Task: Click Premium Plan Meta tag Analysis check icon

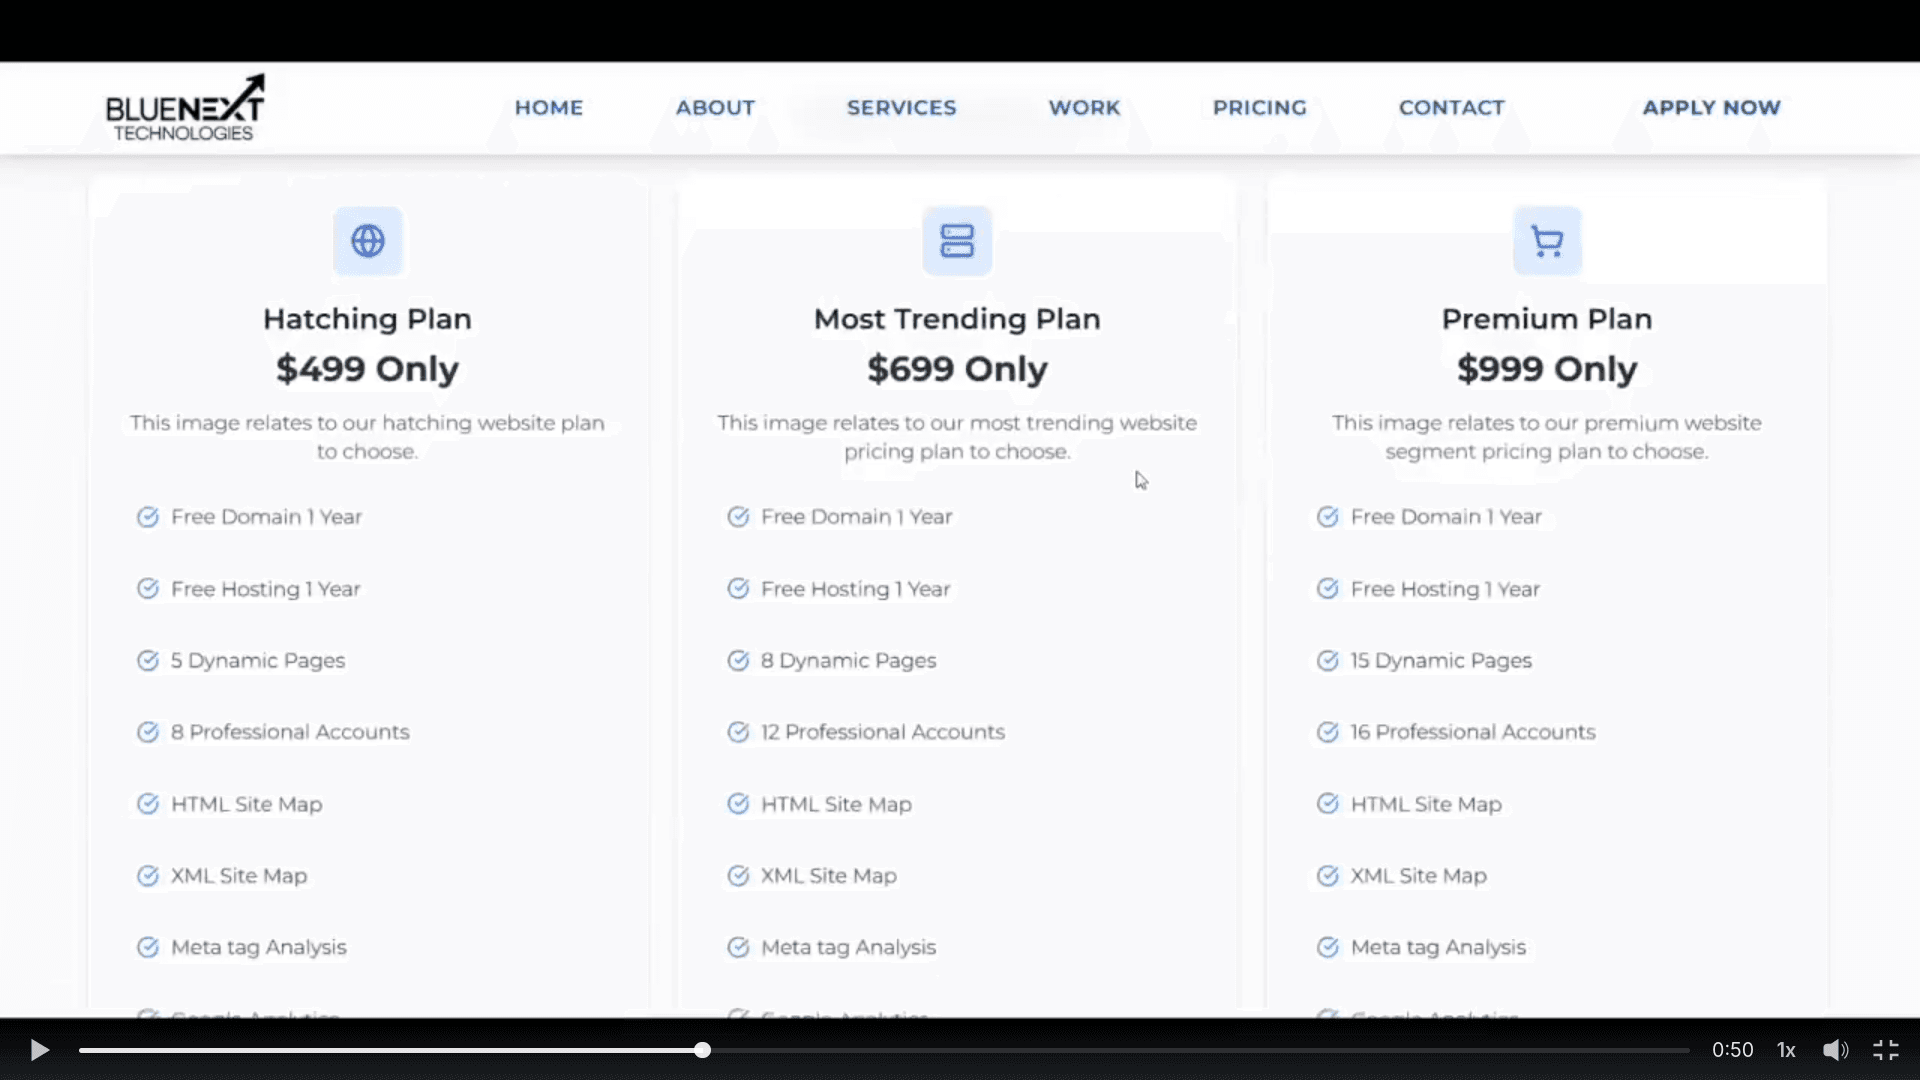Action: click(x=1328, y=947)
